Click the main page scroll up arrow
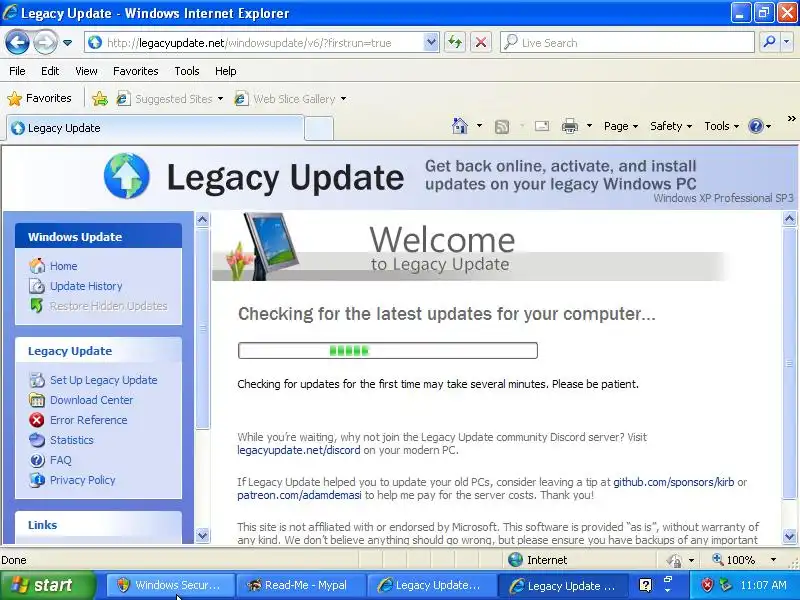800x600 pixels. [790, 219]
